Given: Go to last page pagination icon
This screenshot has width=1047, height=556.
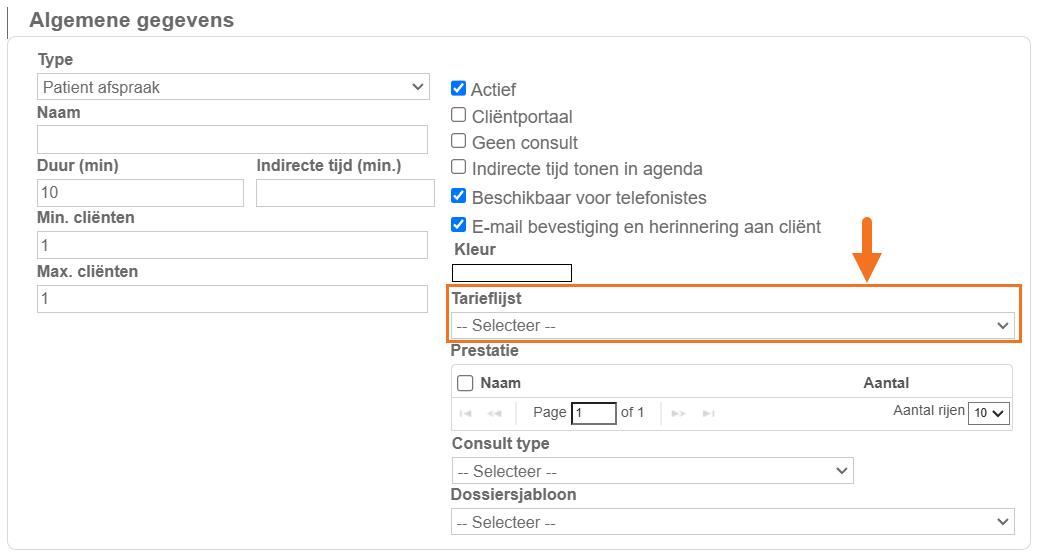Looking at the screenshot, I should (708, 413).
